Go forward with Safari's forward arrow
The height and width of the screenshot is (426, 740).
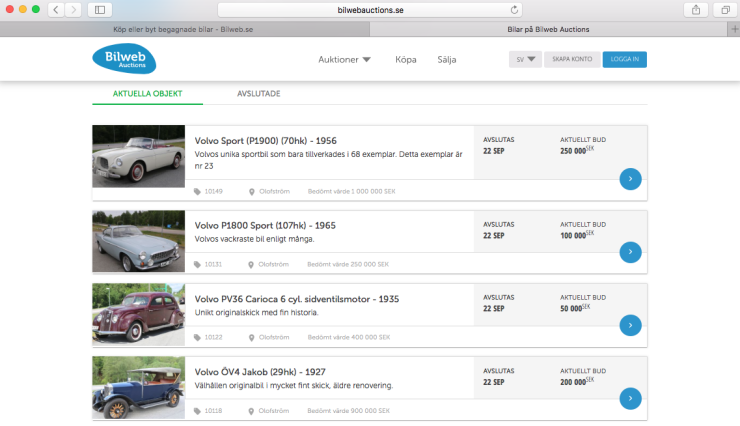[x=73, y=10]
